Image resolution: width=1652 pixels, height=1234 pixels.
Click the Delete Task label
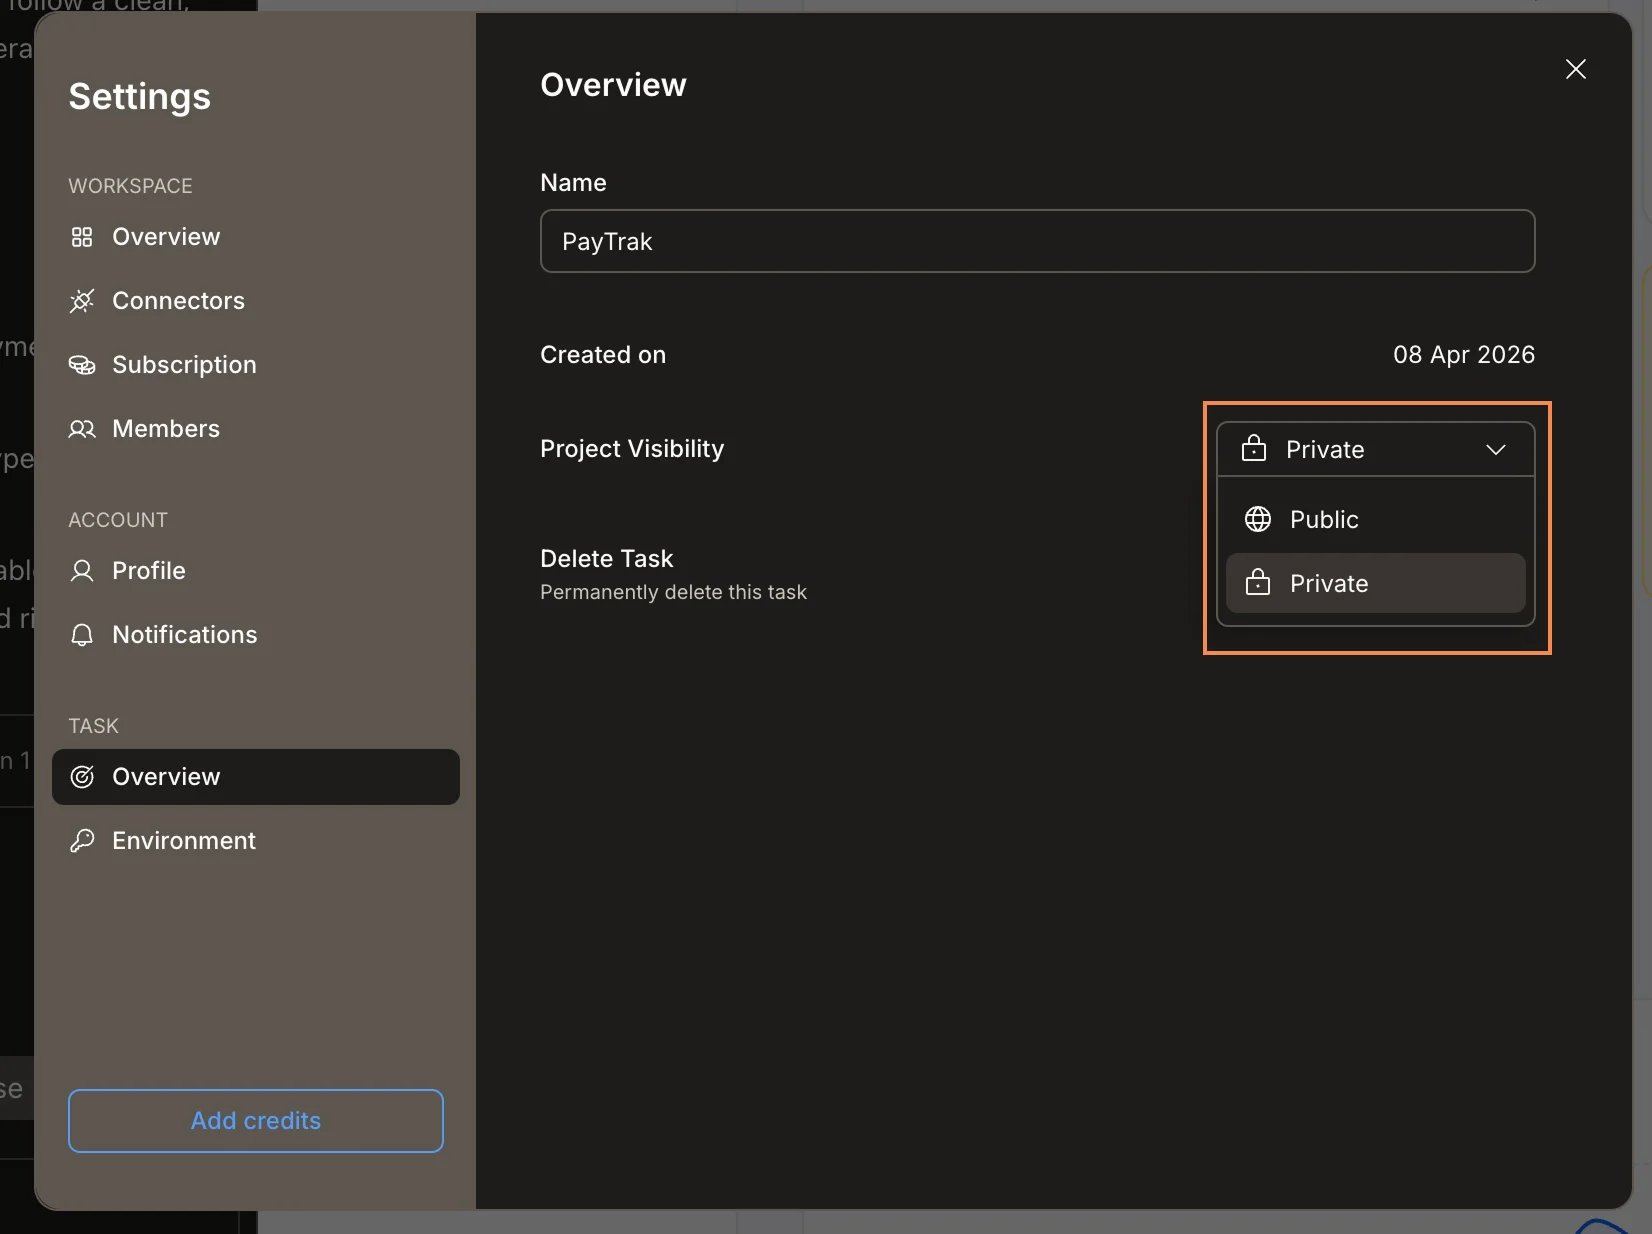tap(607, 558)
